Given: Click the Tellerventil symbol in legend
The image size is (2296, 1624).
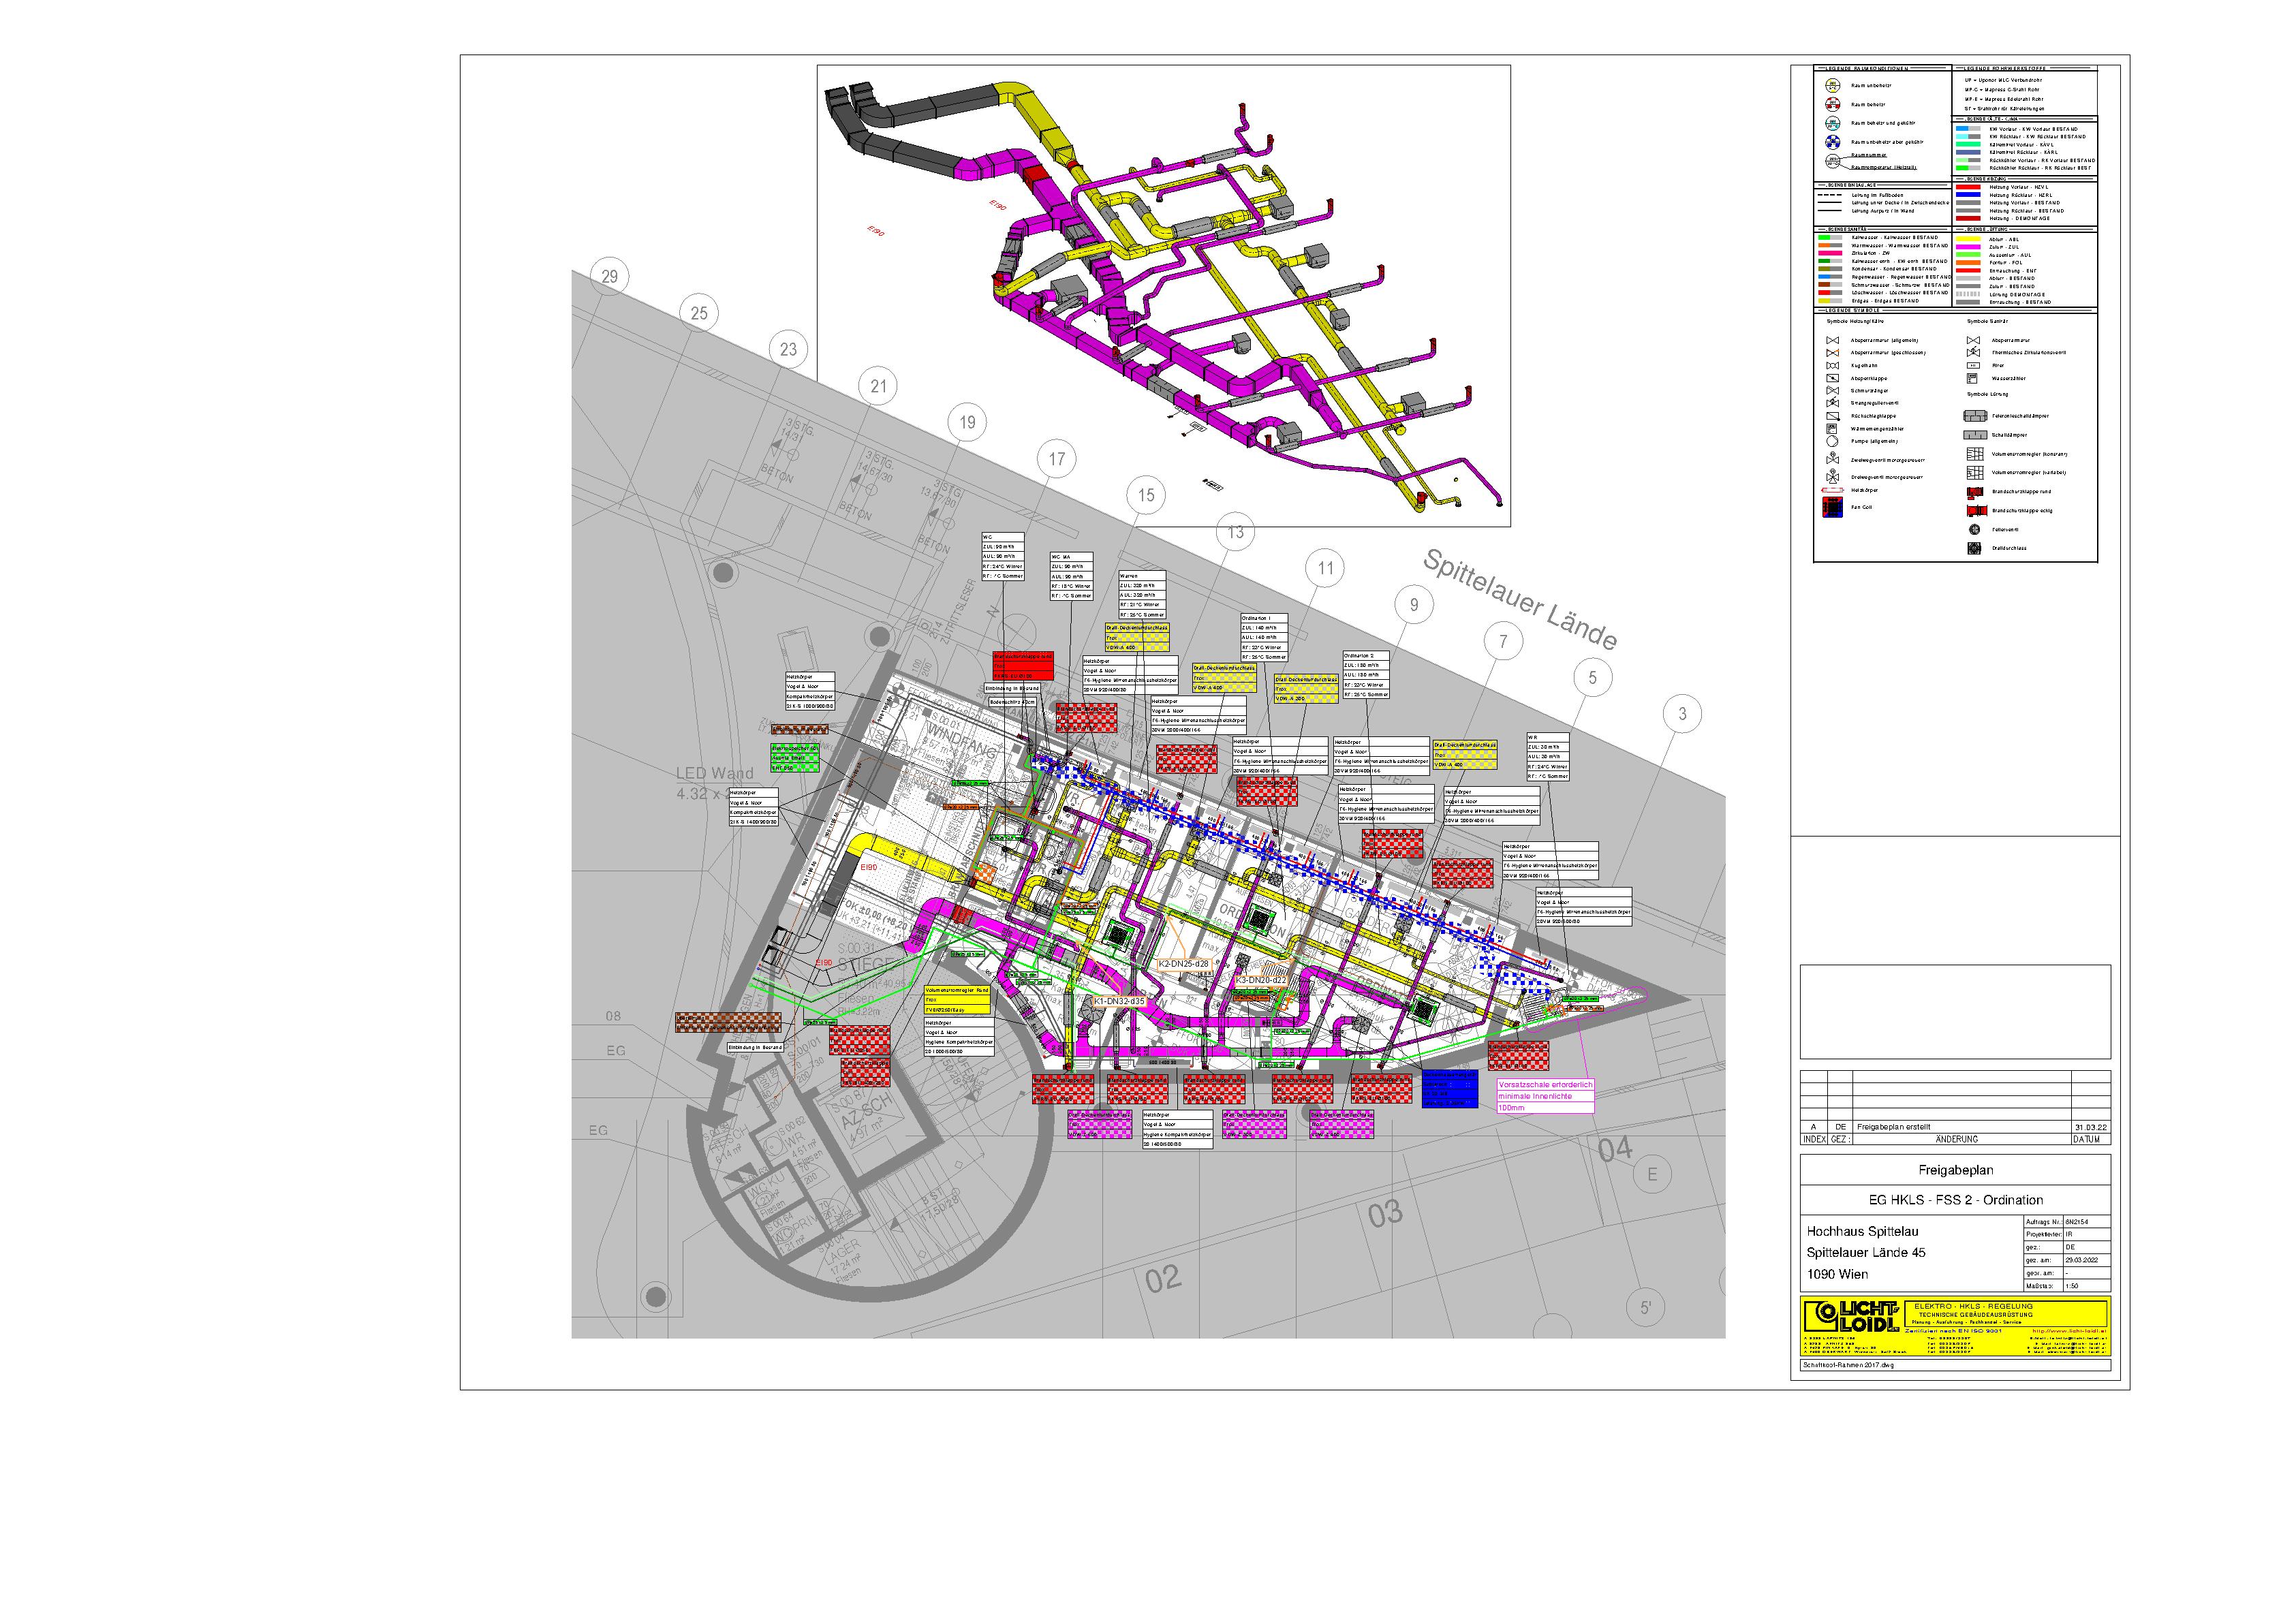Looking at the screenshot, I should click(x=1974, y=529).
